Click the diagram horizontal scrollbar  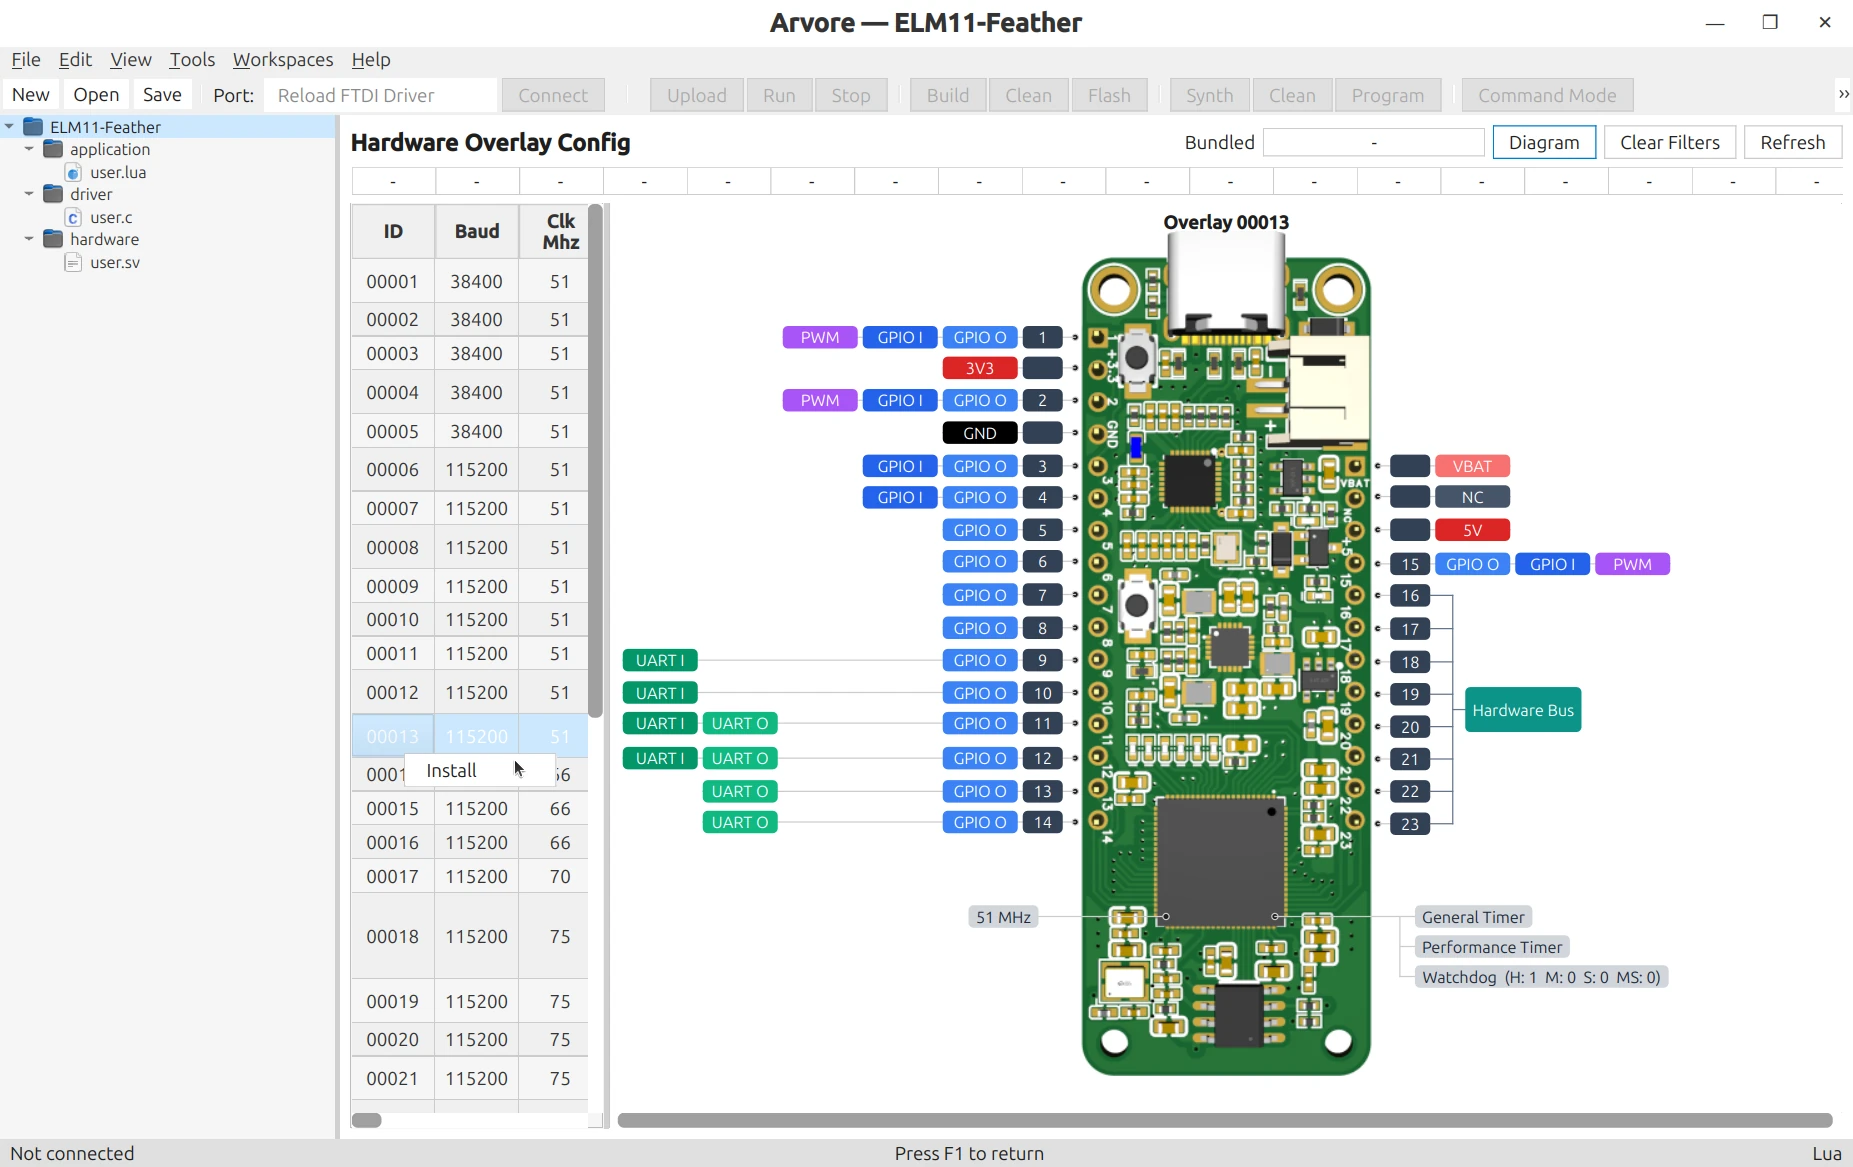[x=1225, y=1120]
